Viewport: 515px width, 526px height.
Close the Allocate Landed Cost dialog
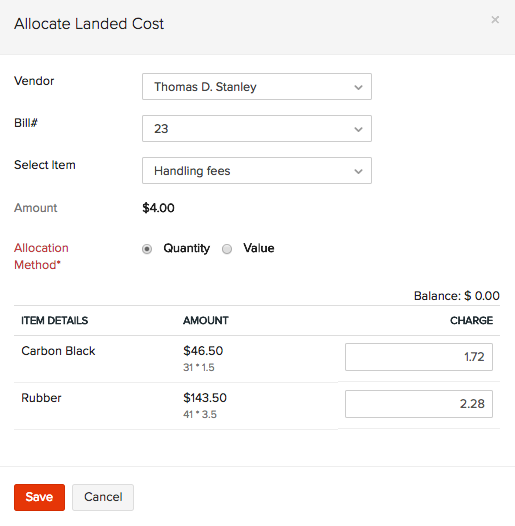pyautogui.click(x=495, y=20)
